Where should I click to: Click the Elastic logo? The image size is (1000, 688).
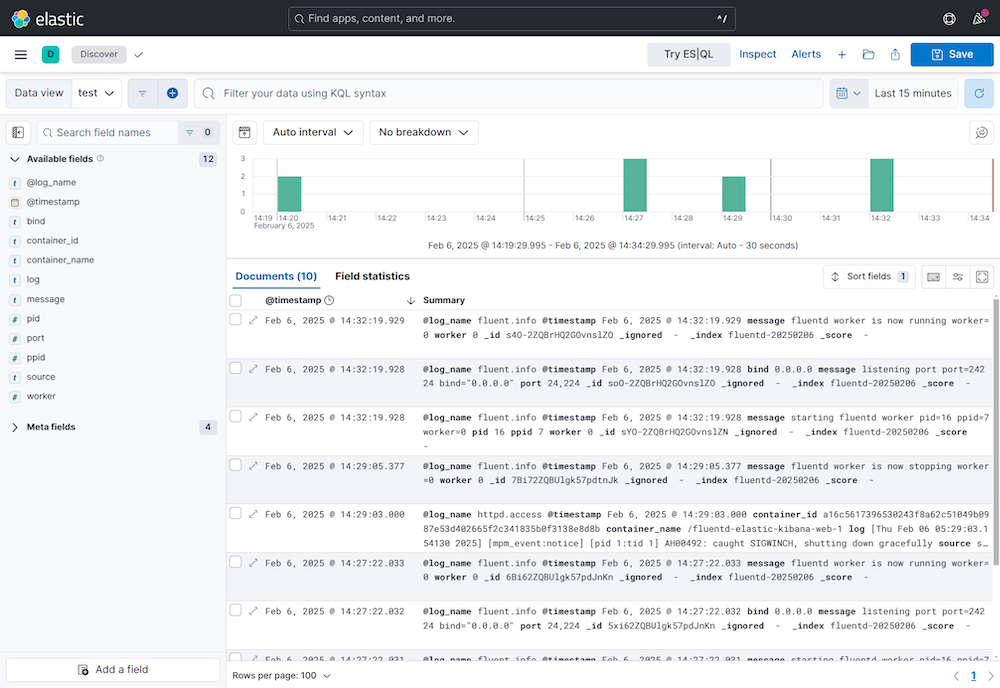(48, 18)
